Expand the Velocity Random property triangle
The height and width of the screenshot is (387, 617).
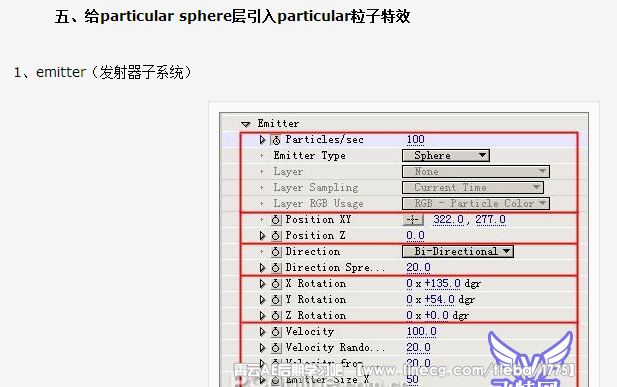coord(262,348)
